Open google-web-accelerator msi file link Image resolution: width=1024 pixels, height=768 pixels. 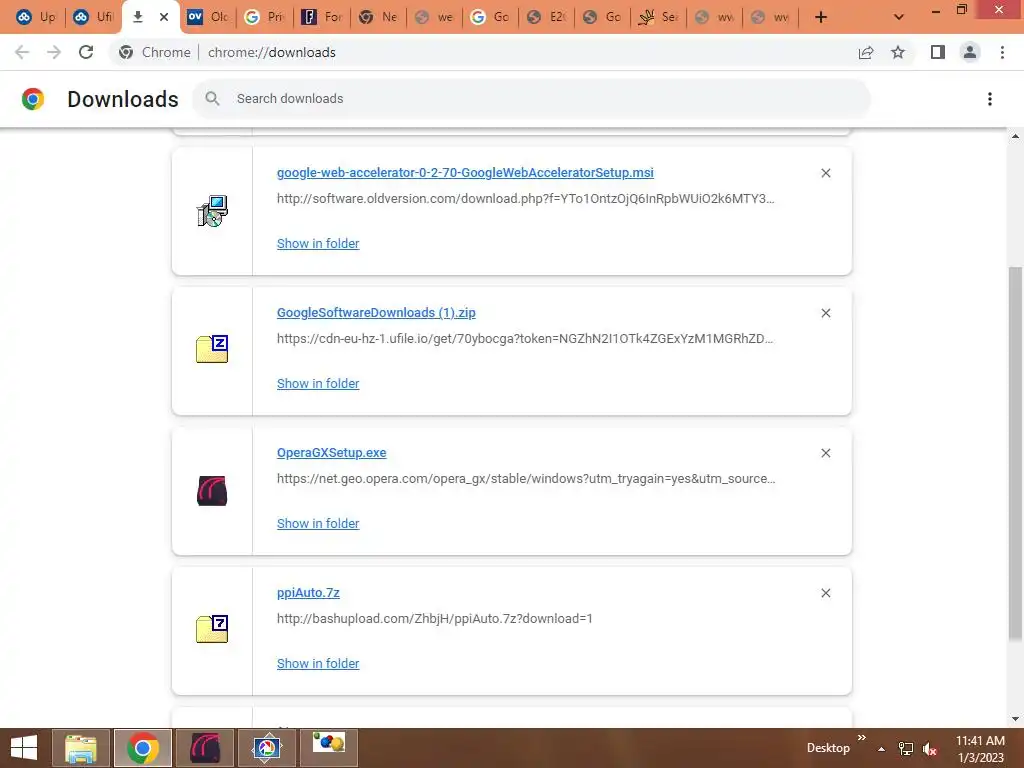[465, 172]
